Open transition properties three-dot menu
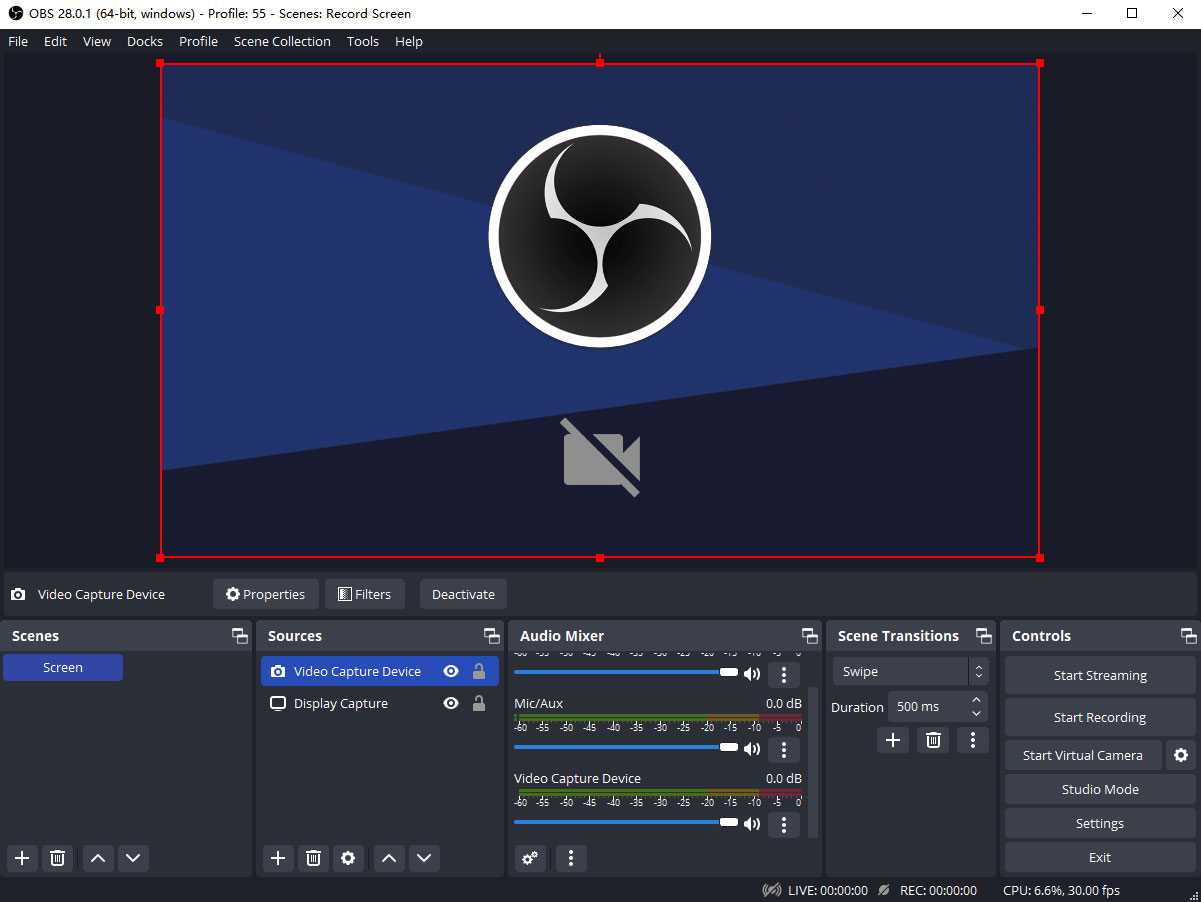1201x902 pixels. pos(973,740)
